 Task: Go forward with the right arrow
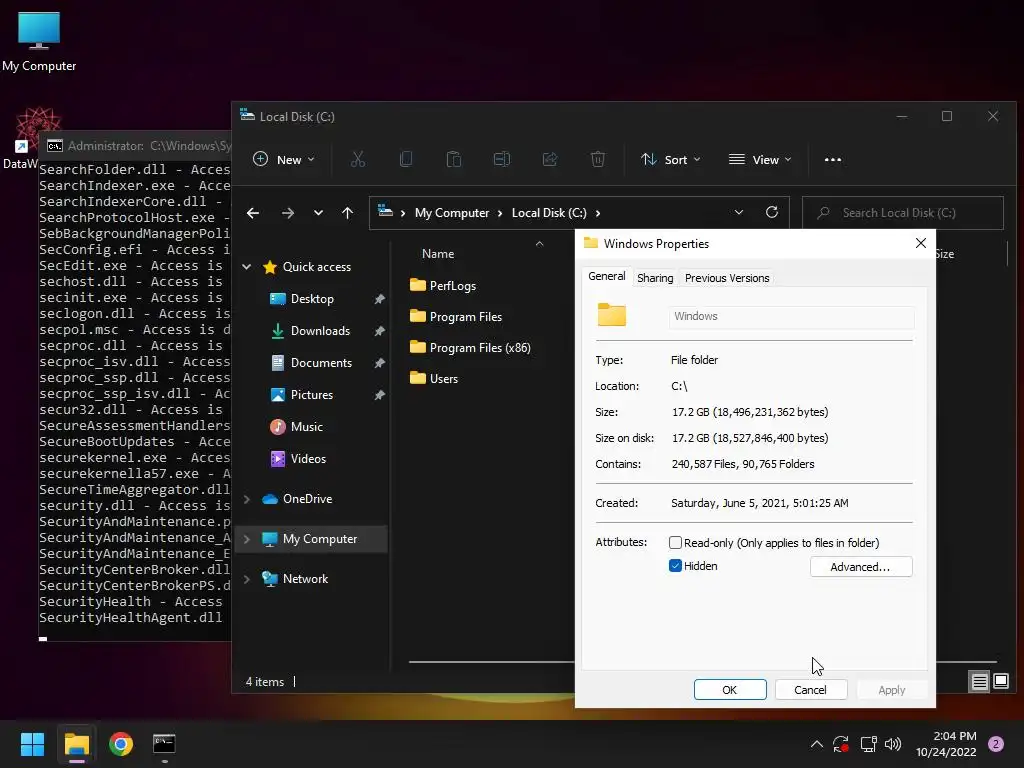pos(287,213)
